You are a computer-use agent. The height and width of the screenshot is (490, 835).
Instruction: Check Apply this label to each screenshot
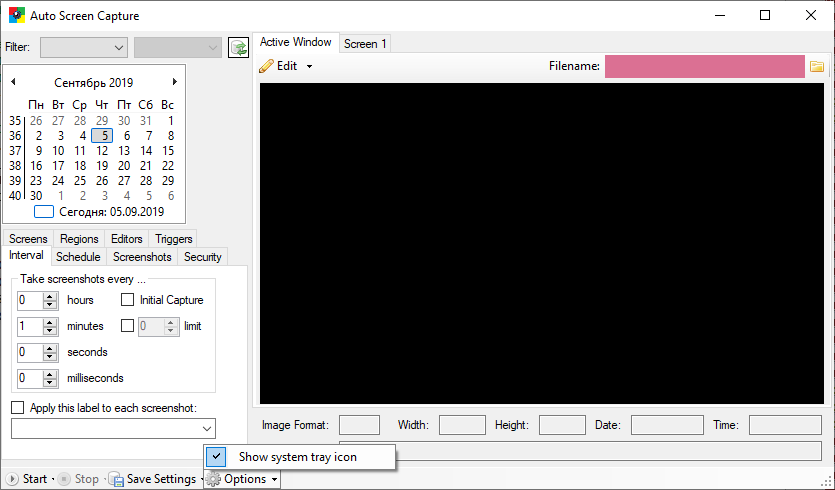(x=18, y=408)
